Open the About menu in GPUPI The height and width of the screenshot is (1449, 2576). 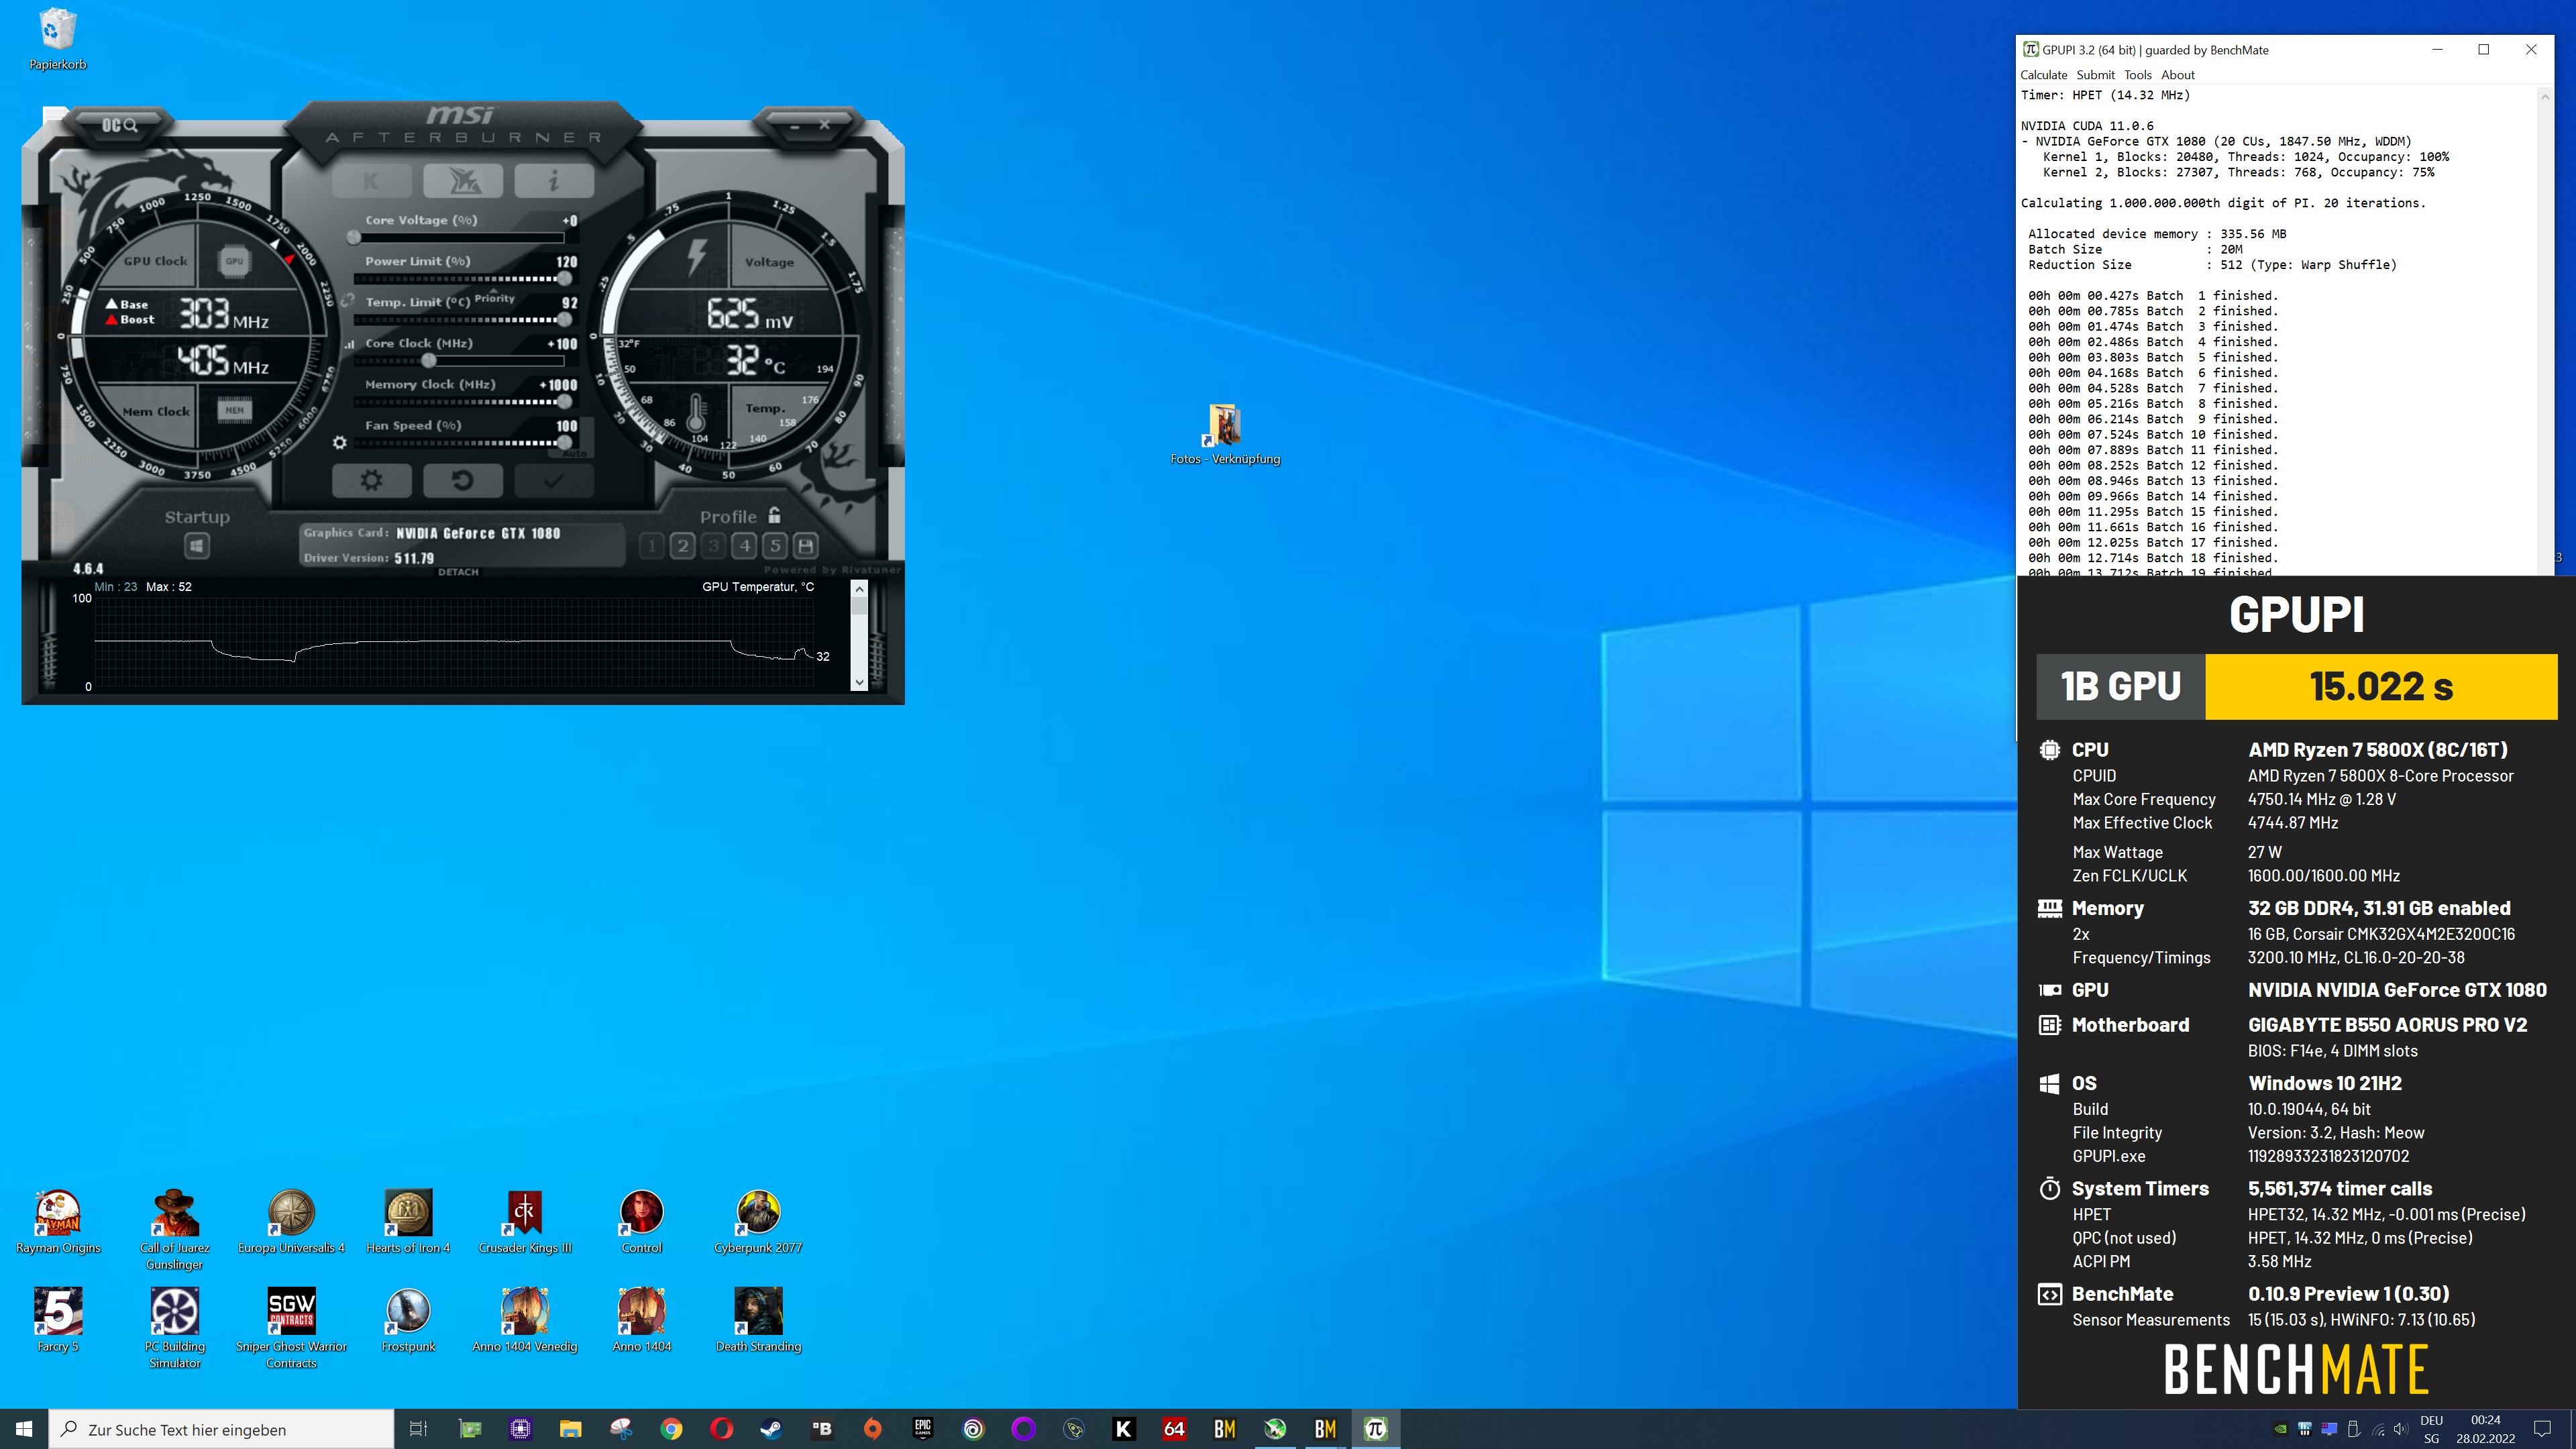pos(2177,75)
